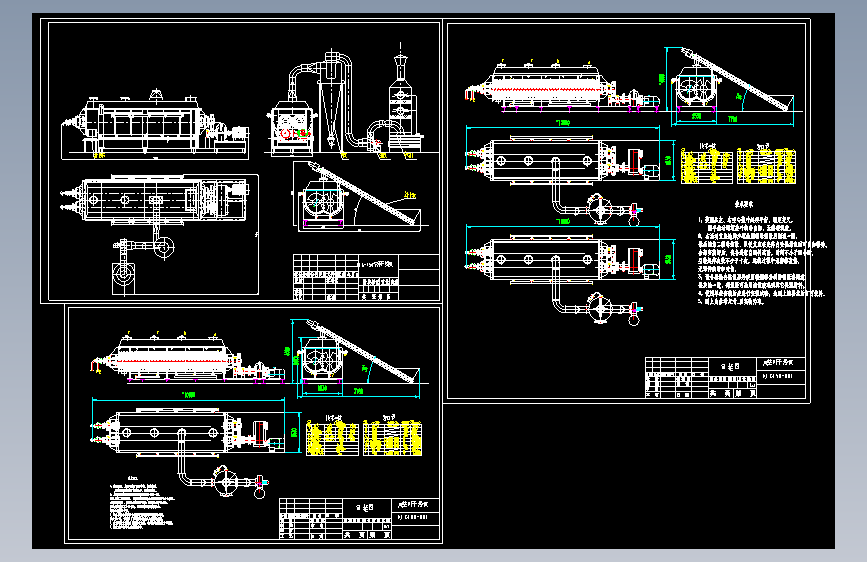Select the front elevation view in the top-left sheet
This screenshot has width=867, height=562.
[x=155, y=124]
